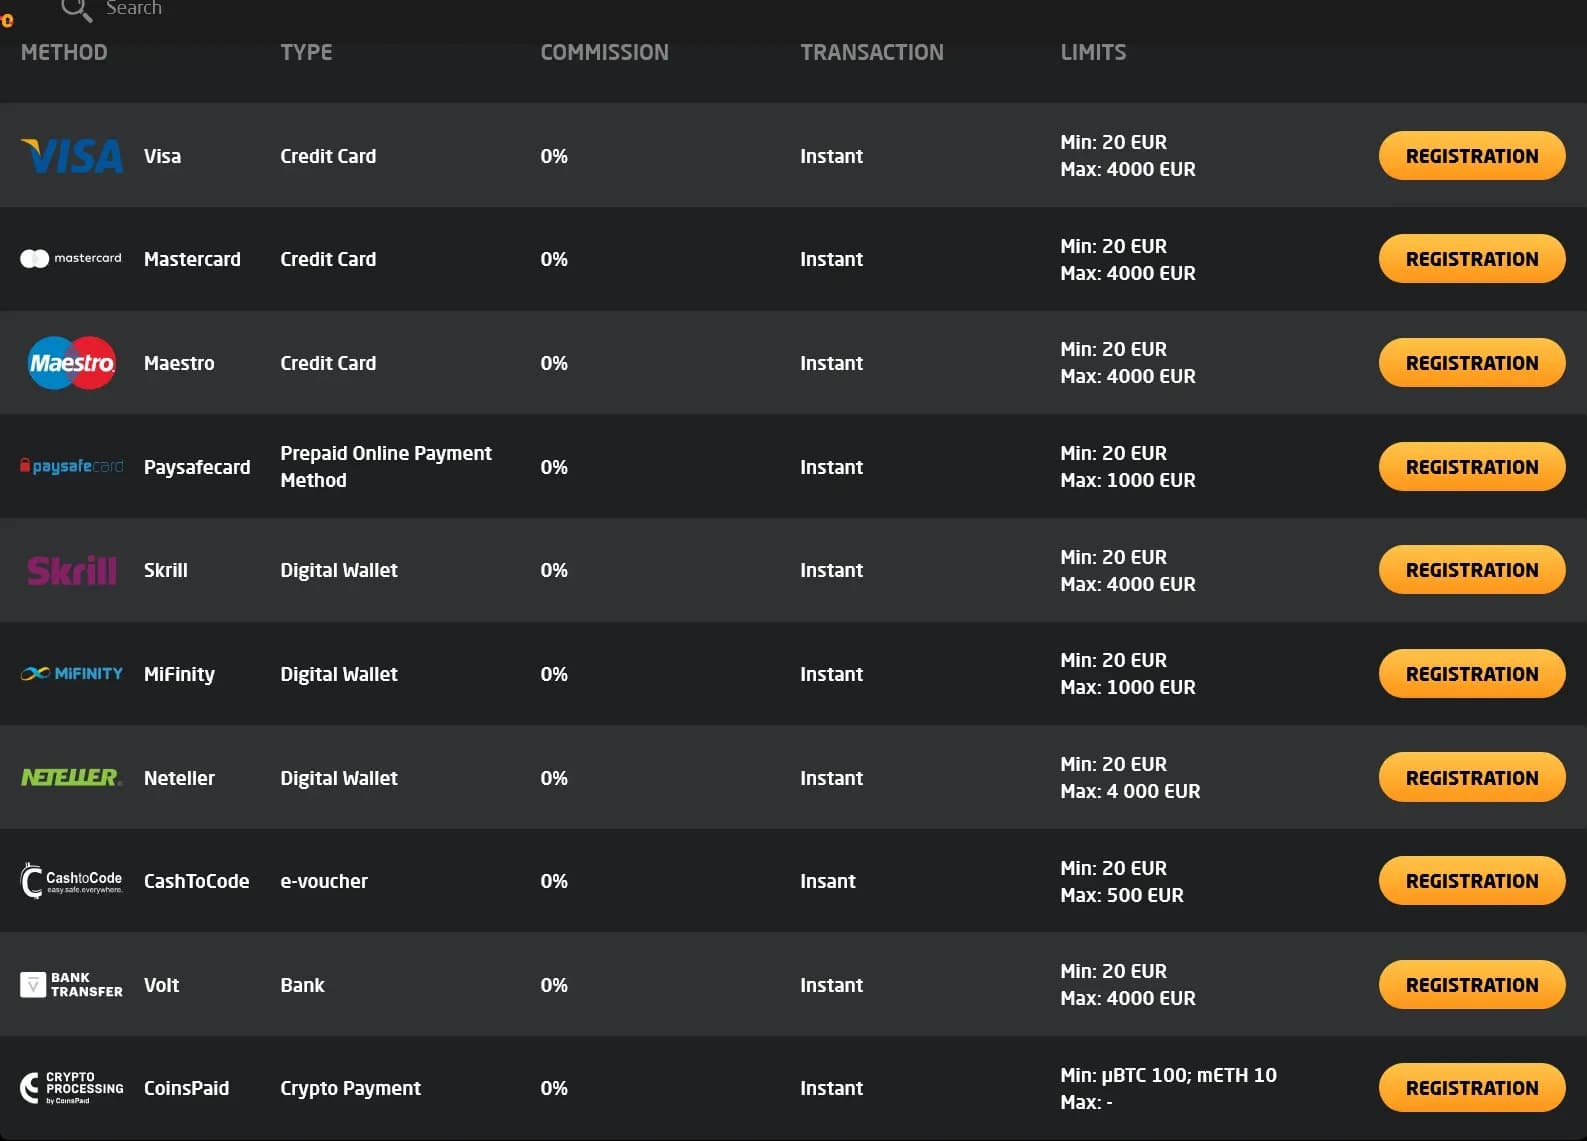Click Registration button in Volt row
Viewport: 1587px width, 1141px height.
click(x=1472, y=985)
